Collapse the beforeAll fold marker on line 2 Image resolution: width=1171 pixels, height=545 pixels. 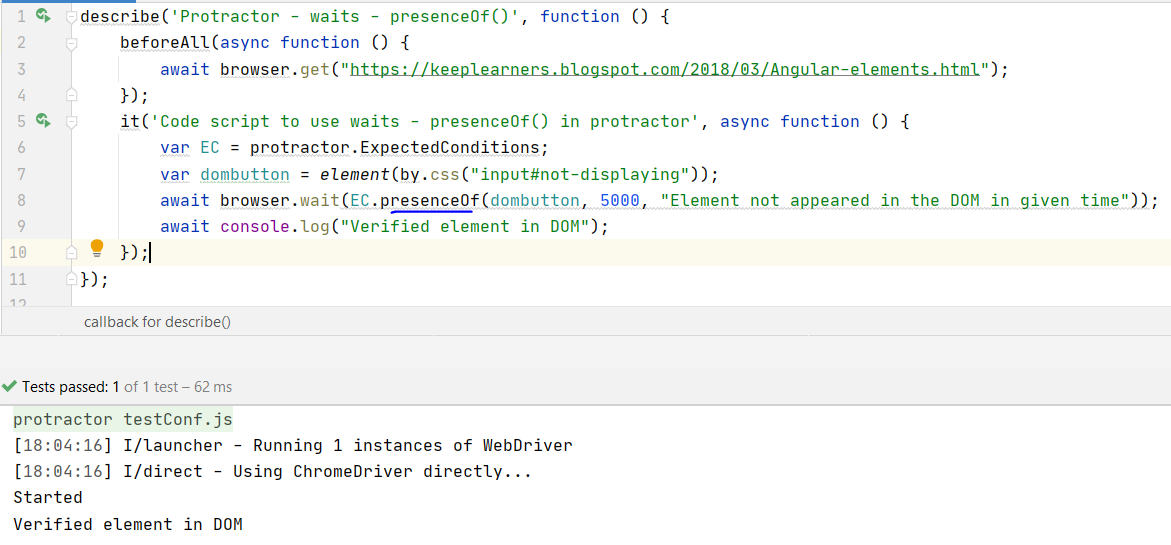pos(71,43)
